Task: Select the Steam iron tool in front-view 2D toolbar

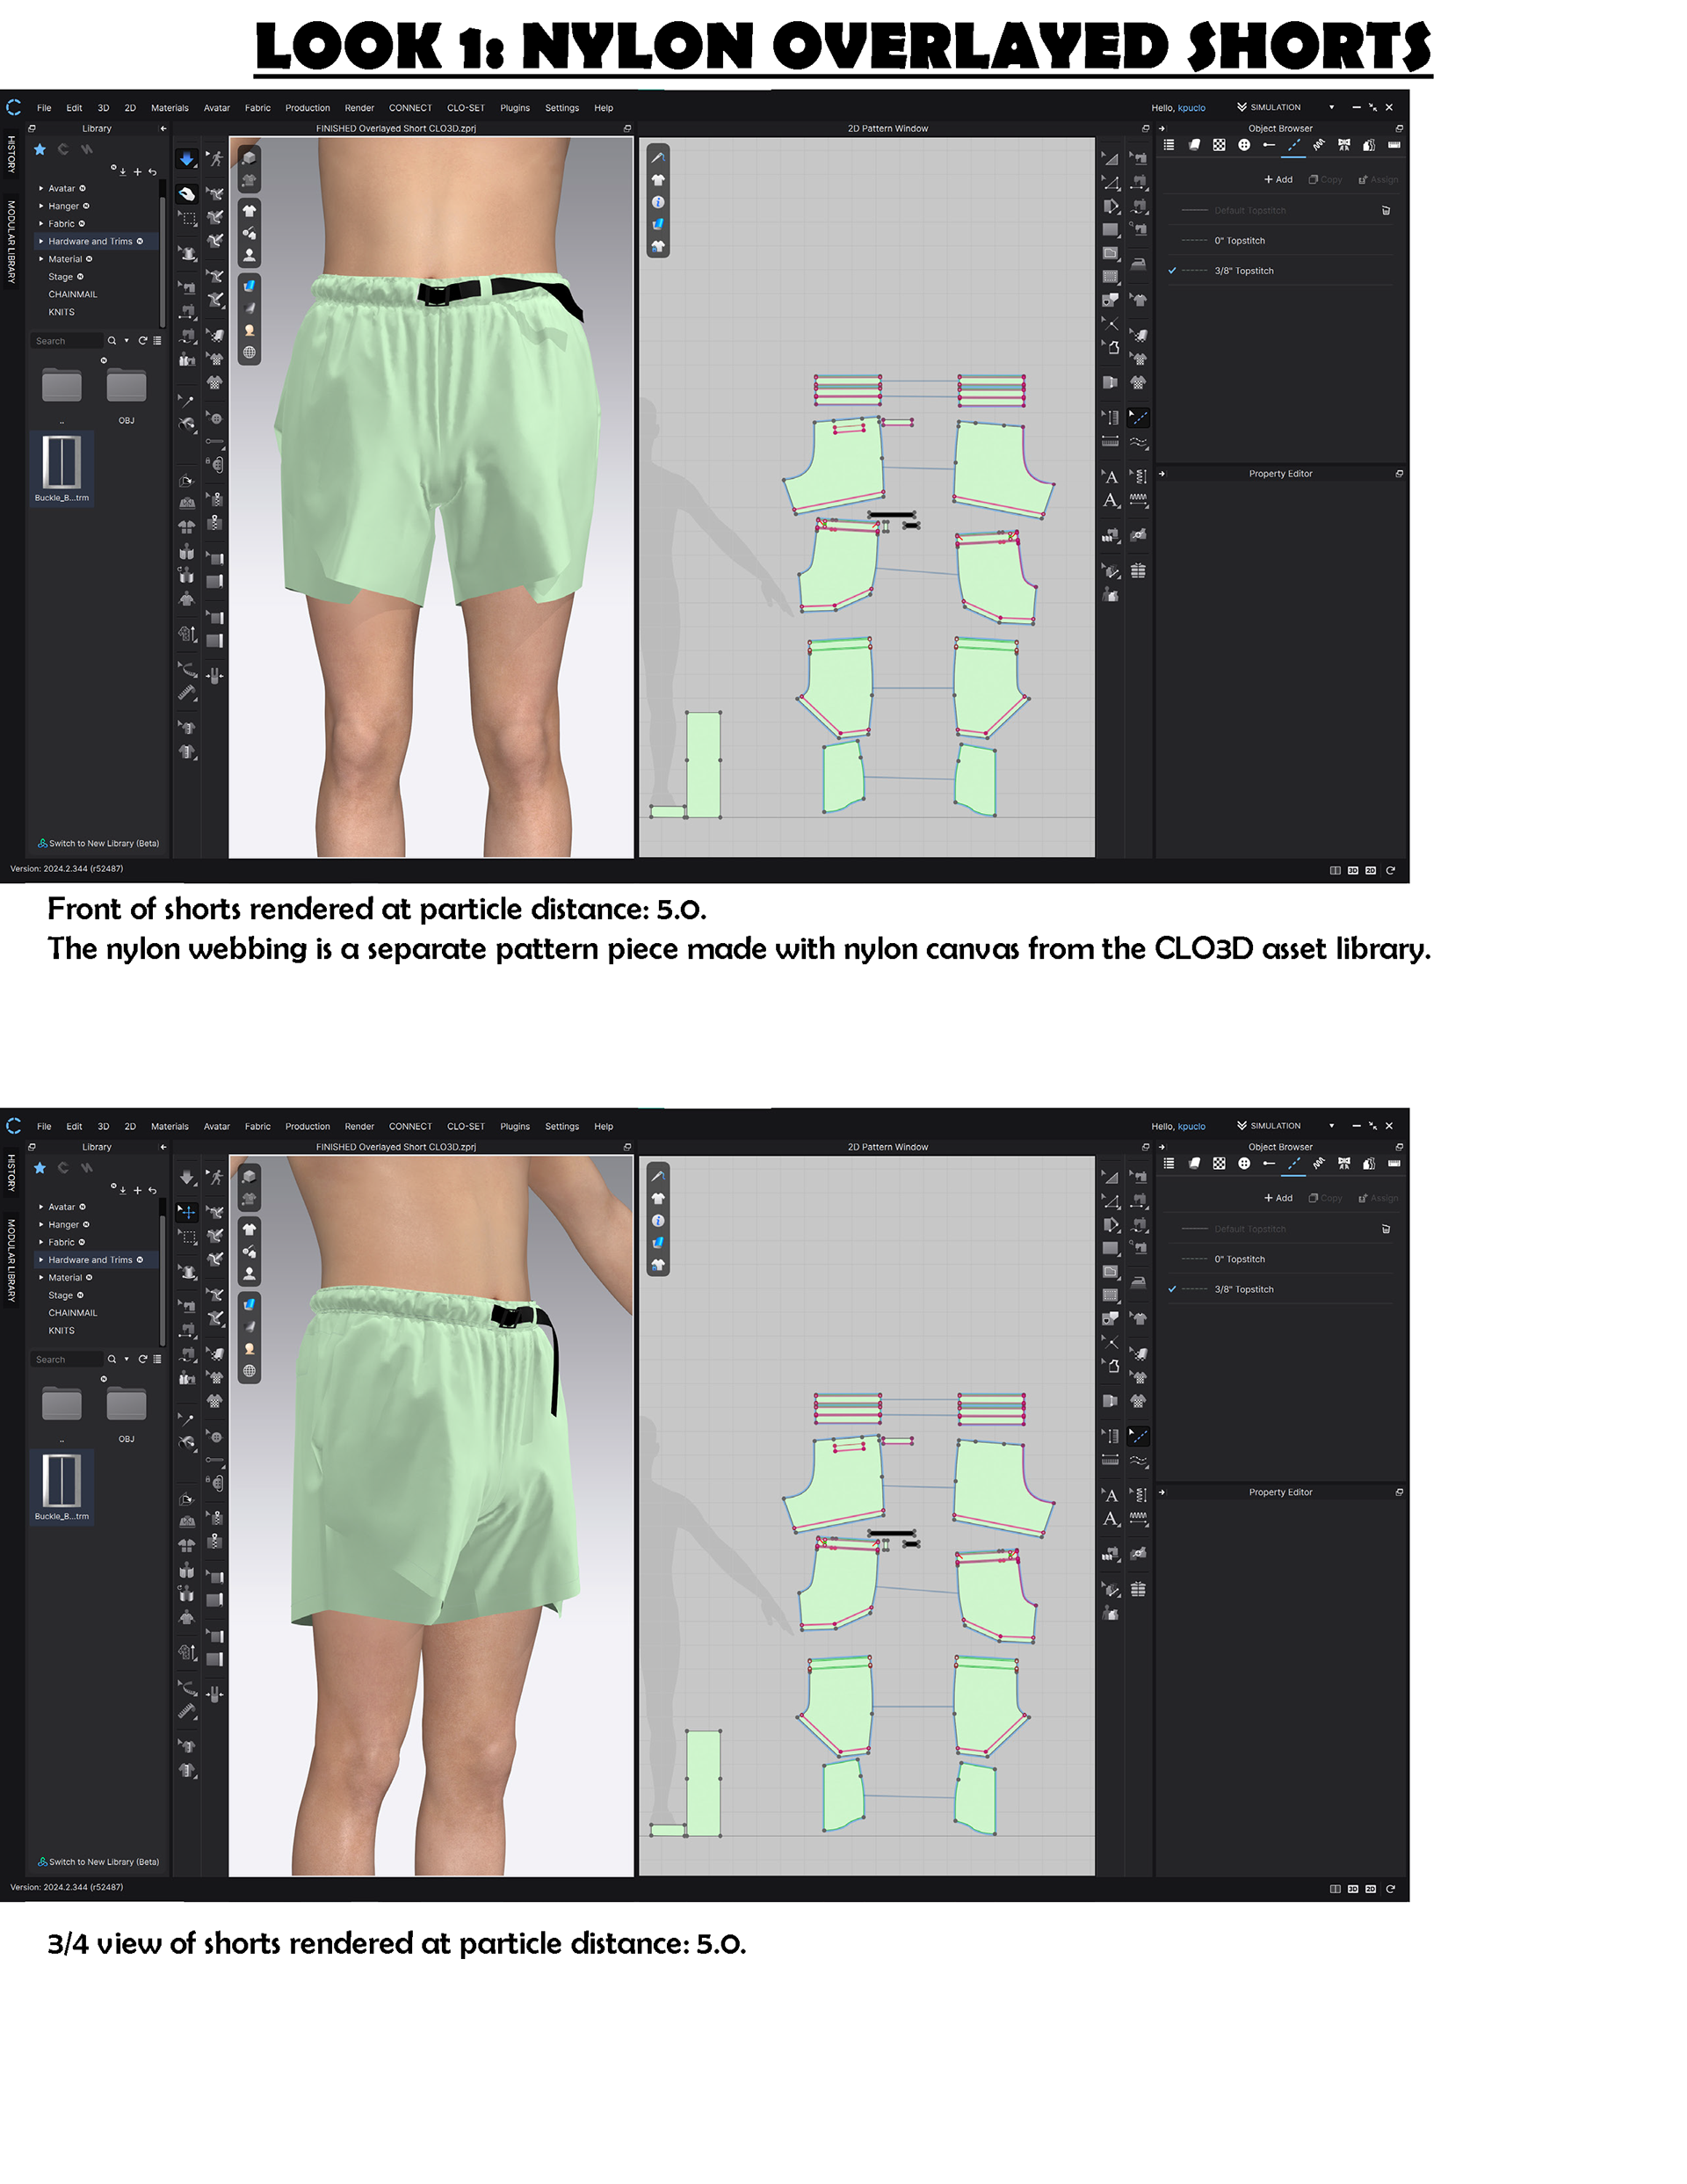Action: click(1138, 265)
